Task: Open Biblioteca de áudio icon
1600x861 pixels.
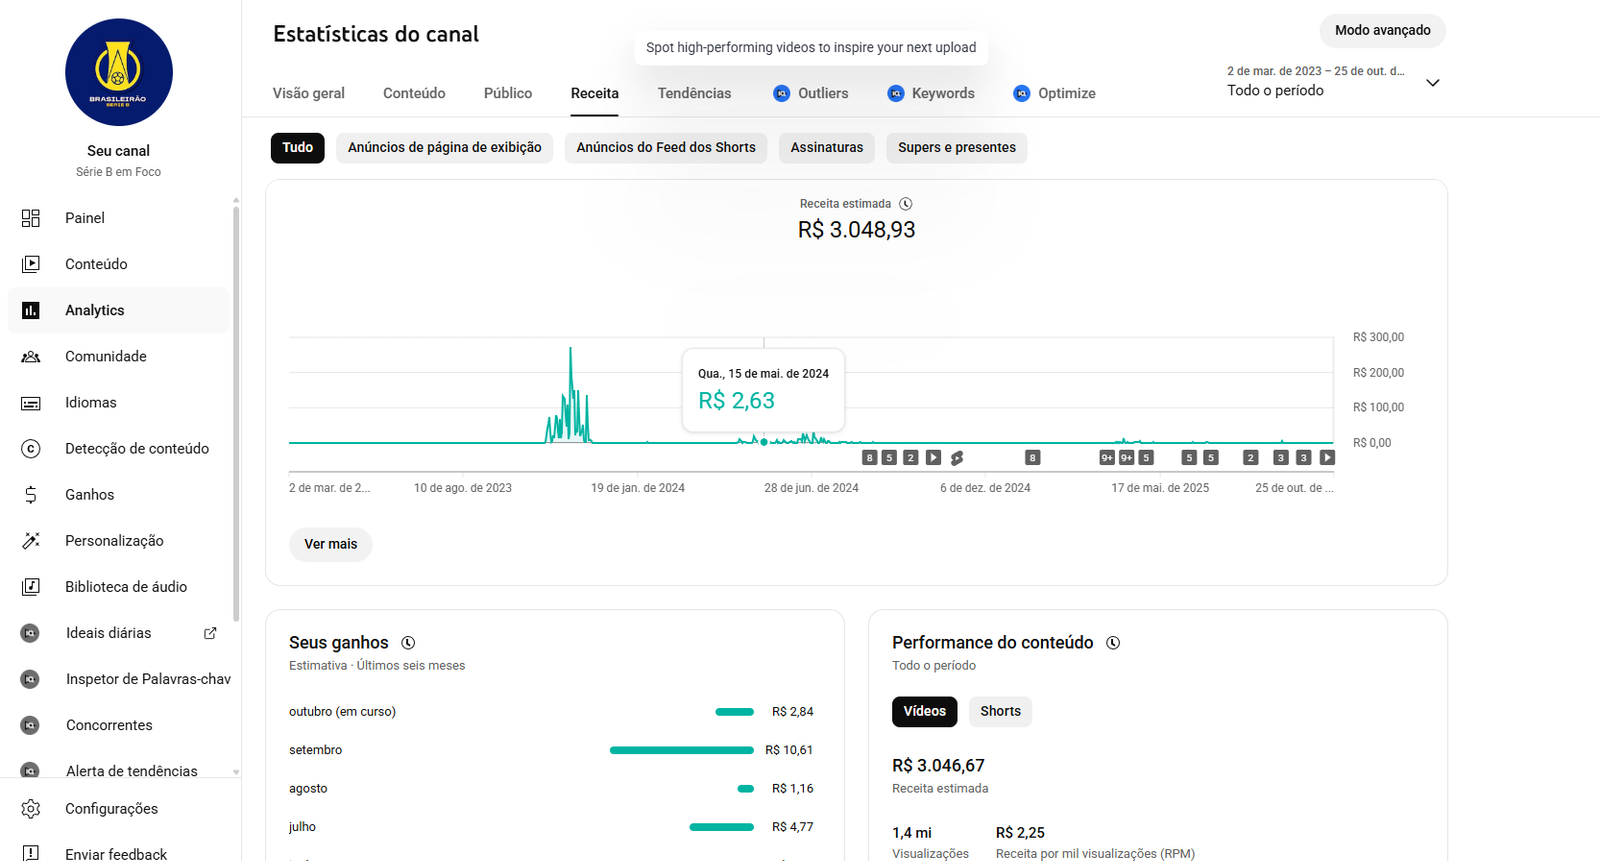Action: 31,587
